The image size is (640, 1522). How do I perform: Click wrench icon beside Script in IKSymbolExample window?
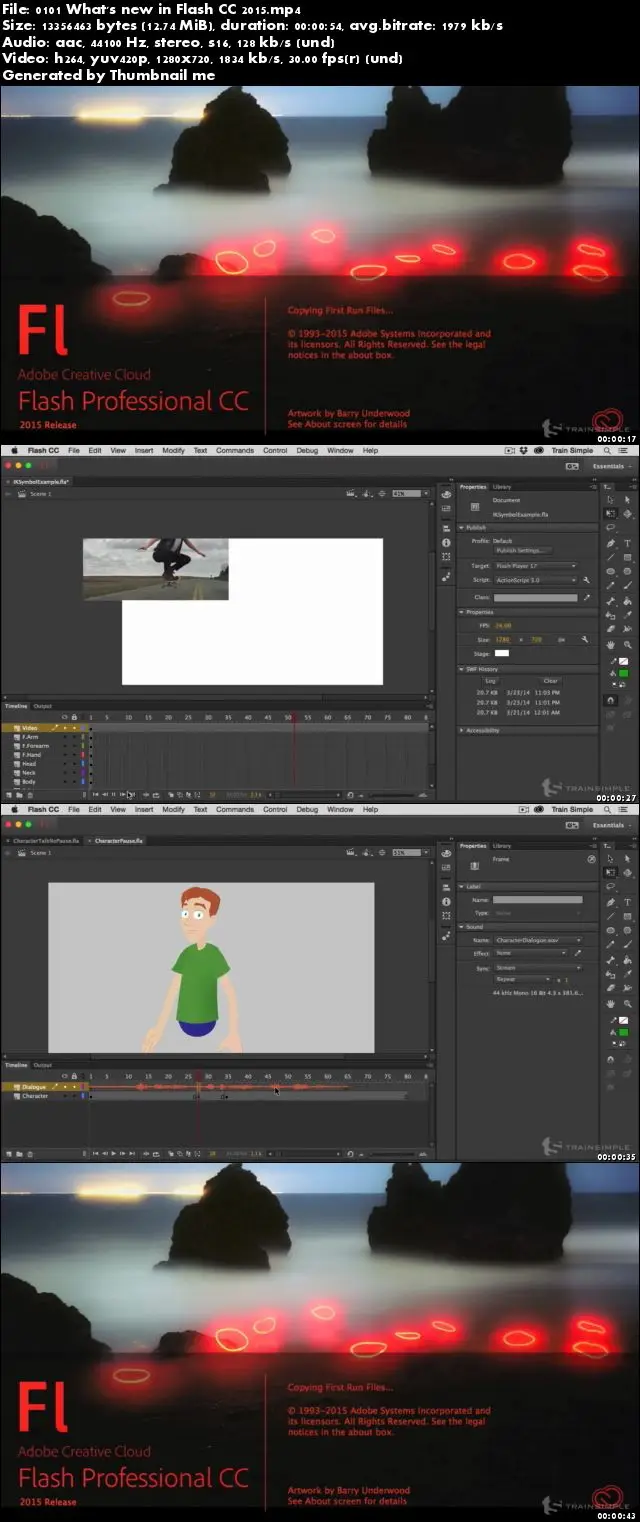click(586, 580)
